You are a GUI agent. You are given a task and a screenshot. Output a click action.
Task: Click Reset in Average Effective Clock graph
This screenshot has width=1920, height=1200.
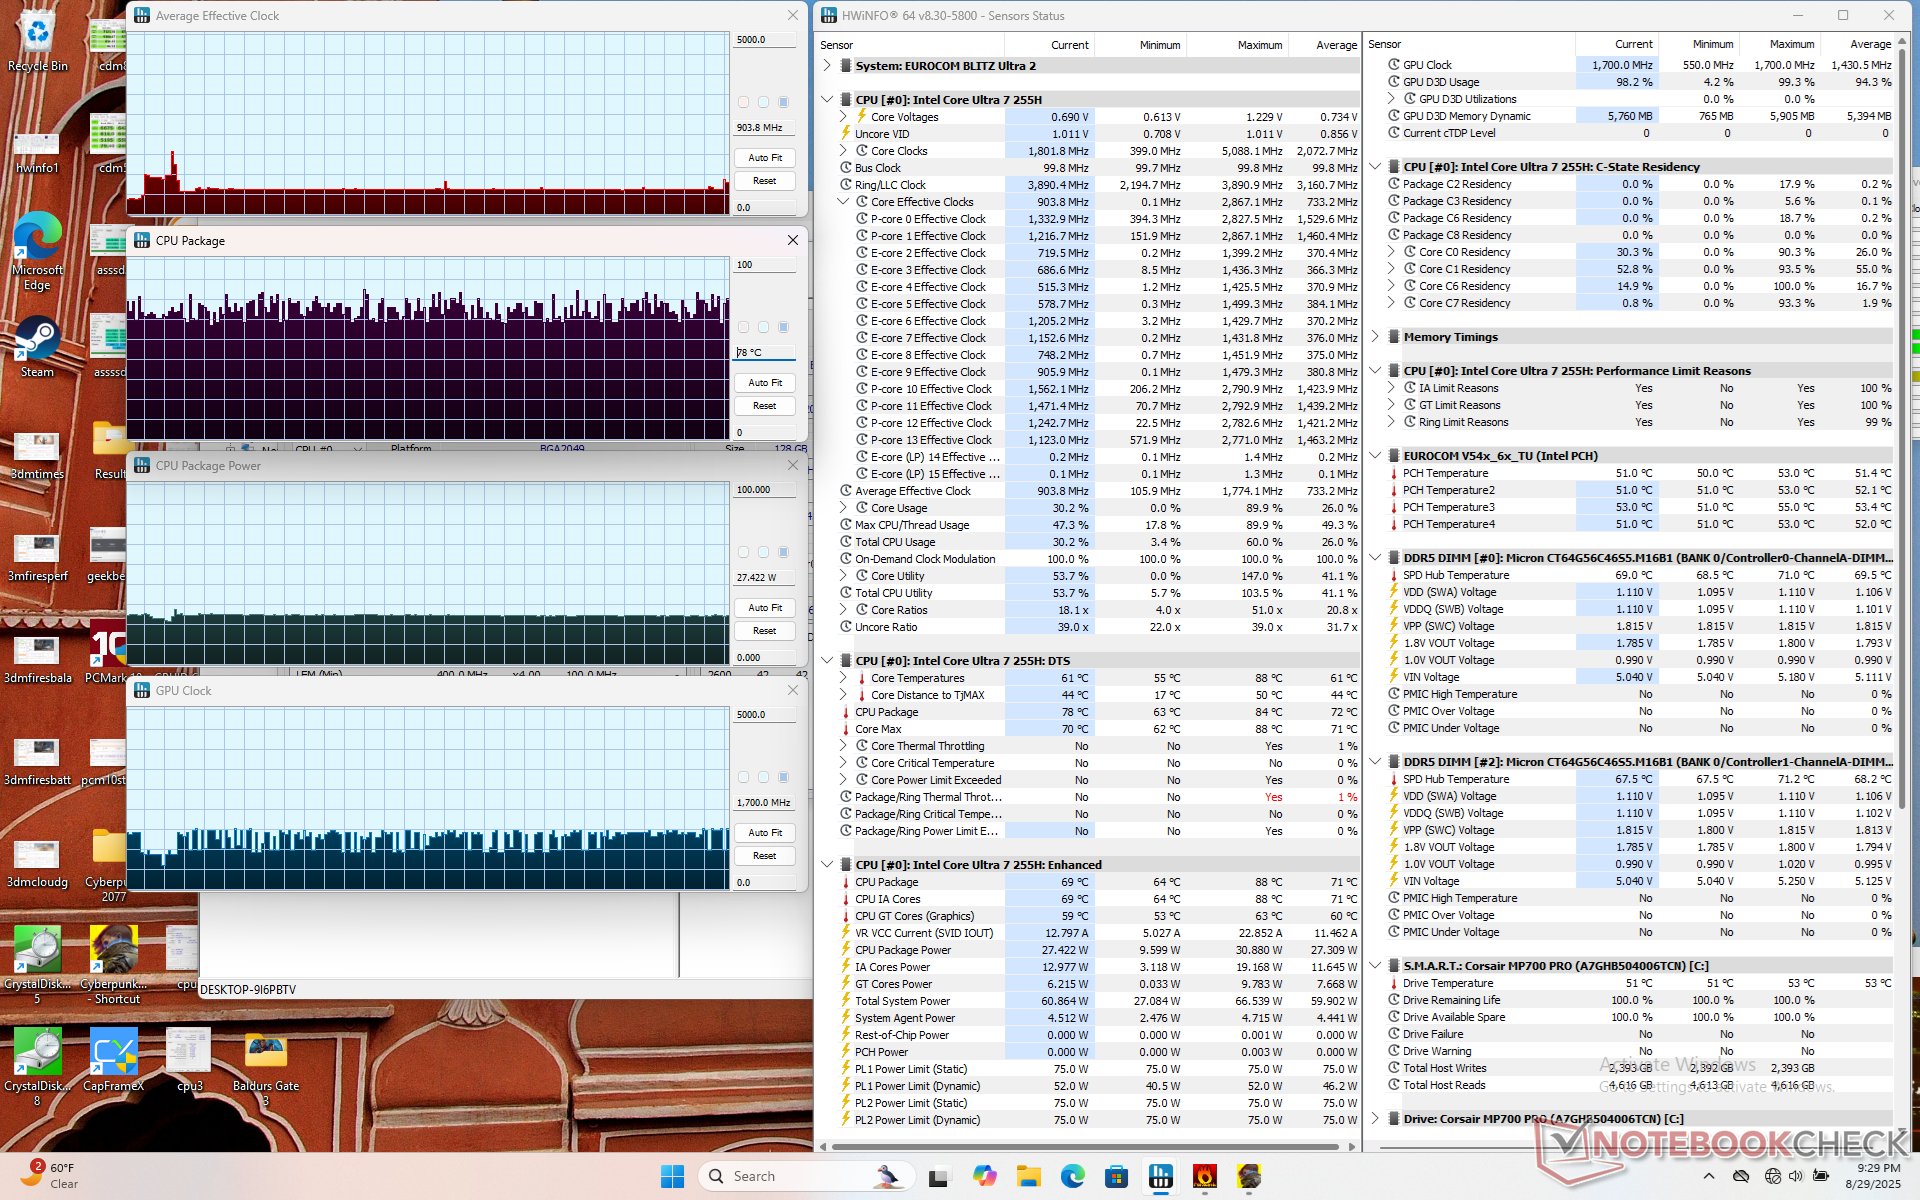[765, 181]
